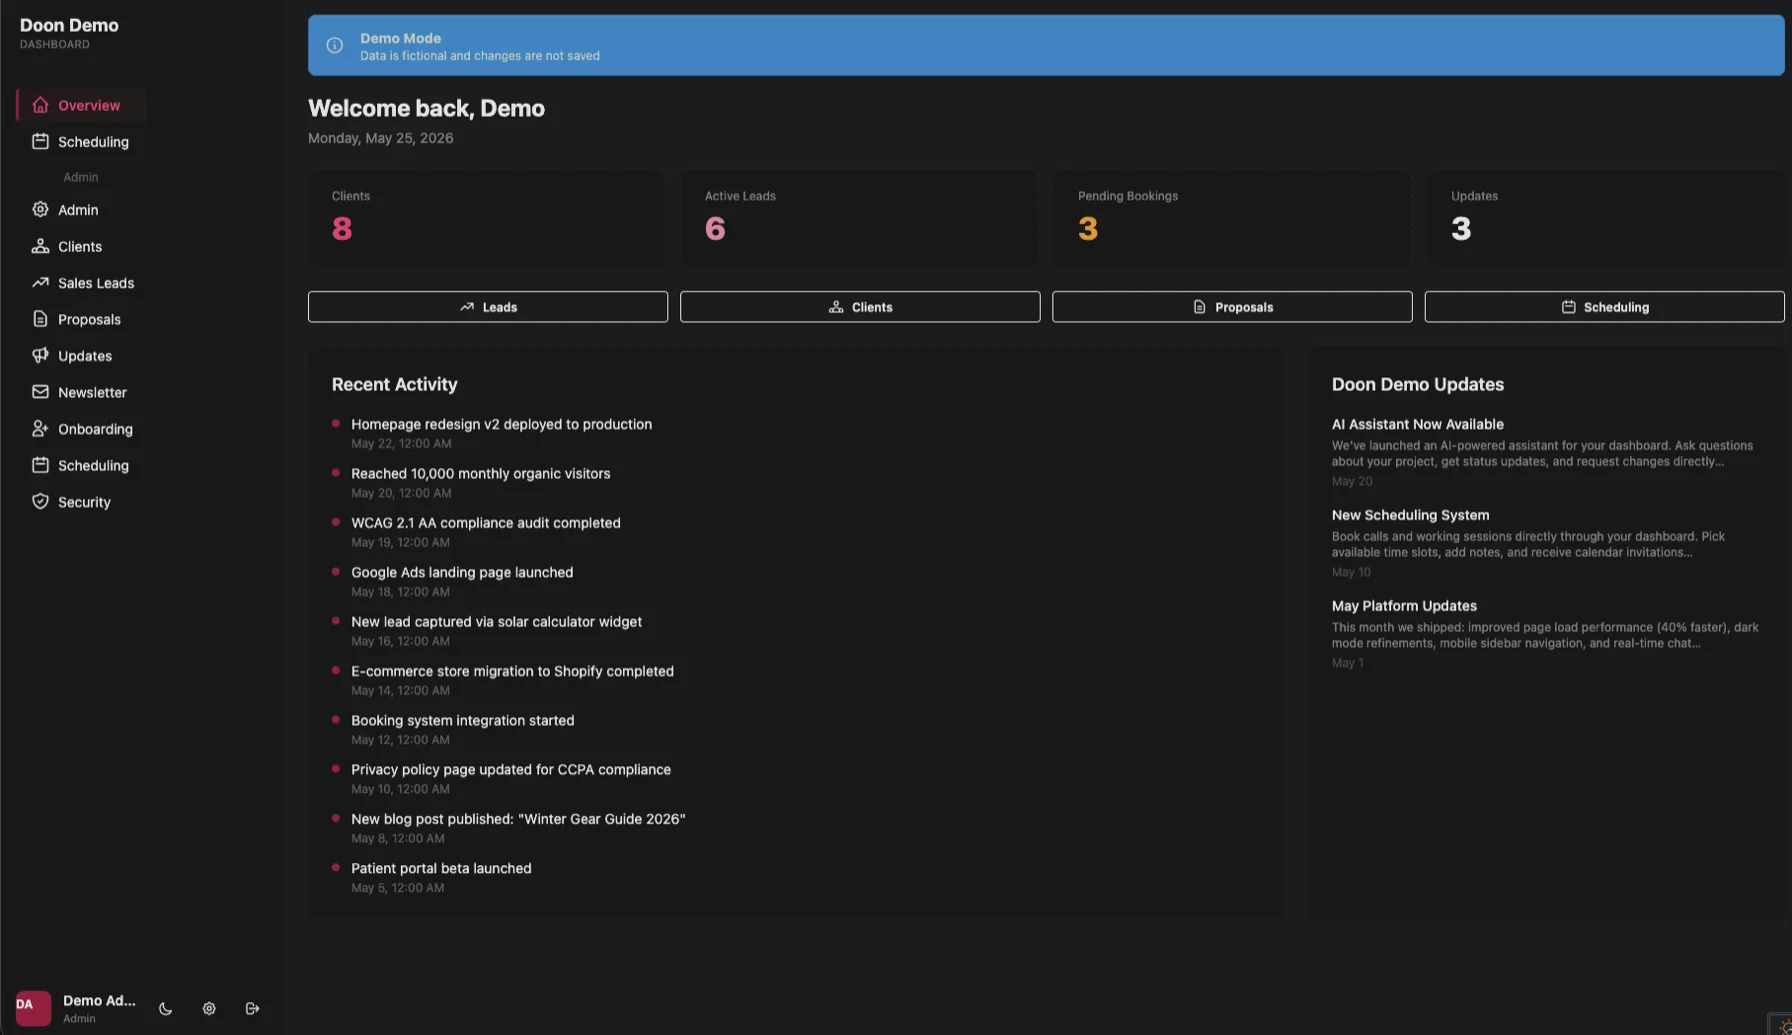Viewport: 1792px width, 1035px height.
Task: Click the Overview home icon in sidebar
Action: point(40,105)
